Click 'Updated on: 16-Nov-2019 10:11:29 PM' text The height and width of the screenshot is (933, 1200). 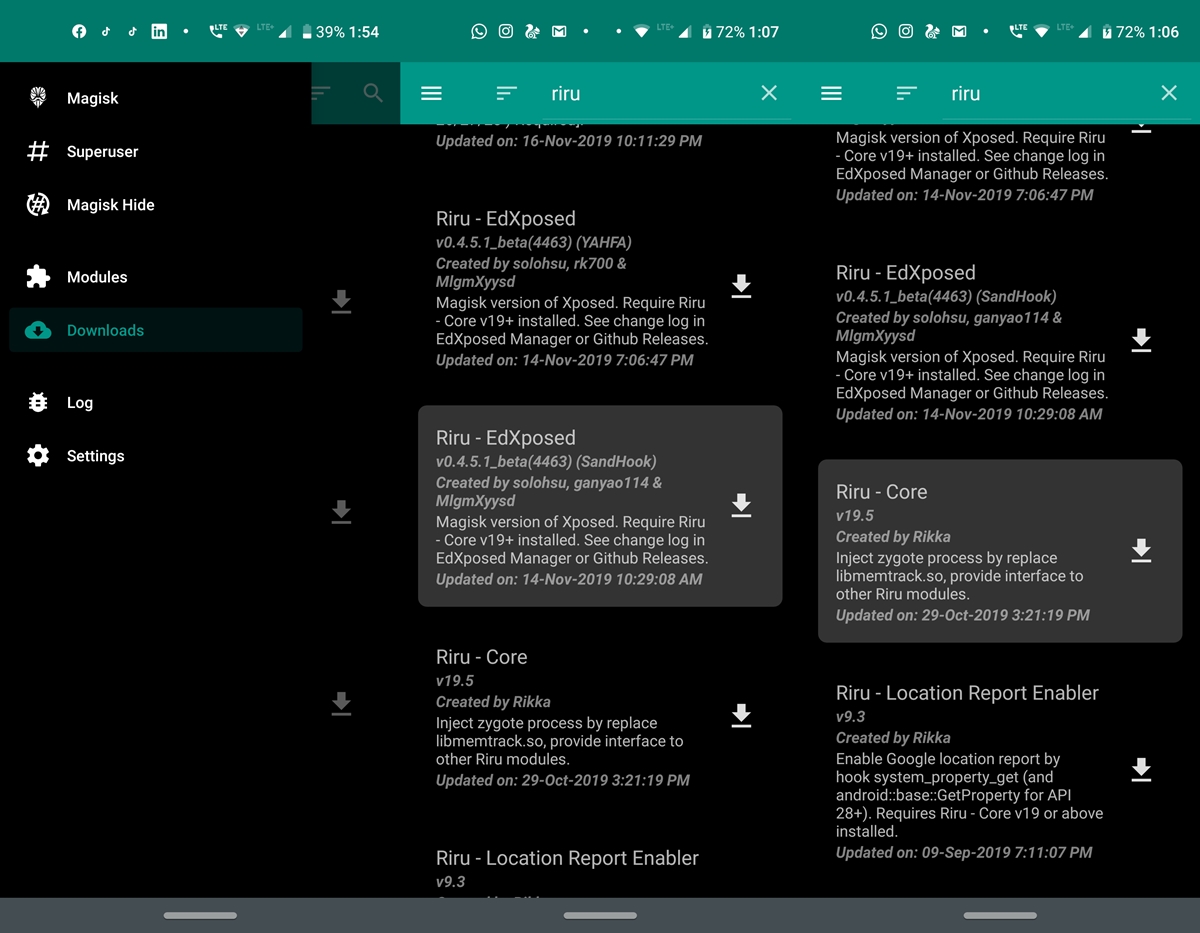click(x=569, y=141)
